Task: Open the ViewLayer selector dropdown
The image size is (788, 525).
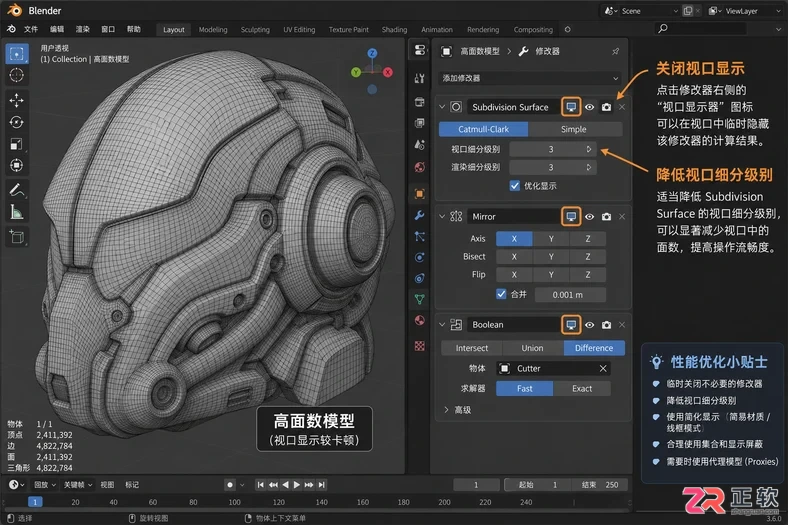Action: [746, 11]
